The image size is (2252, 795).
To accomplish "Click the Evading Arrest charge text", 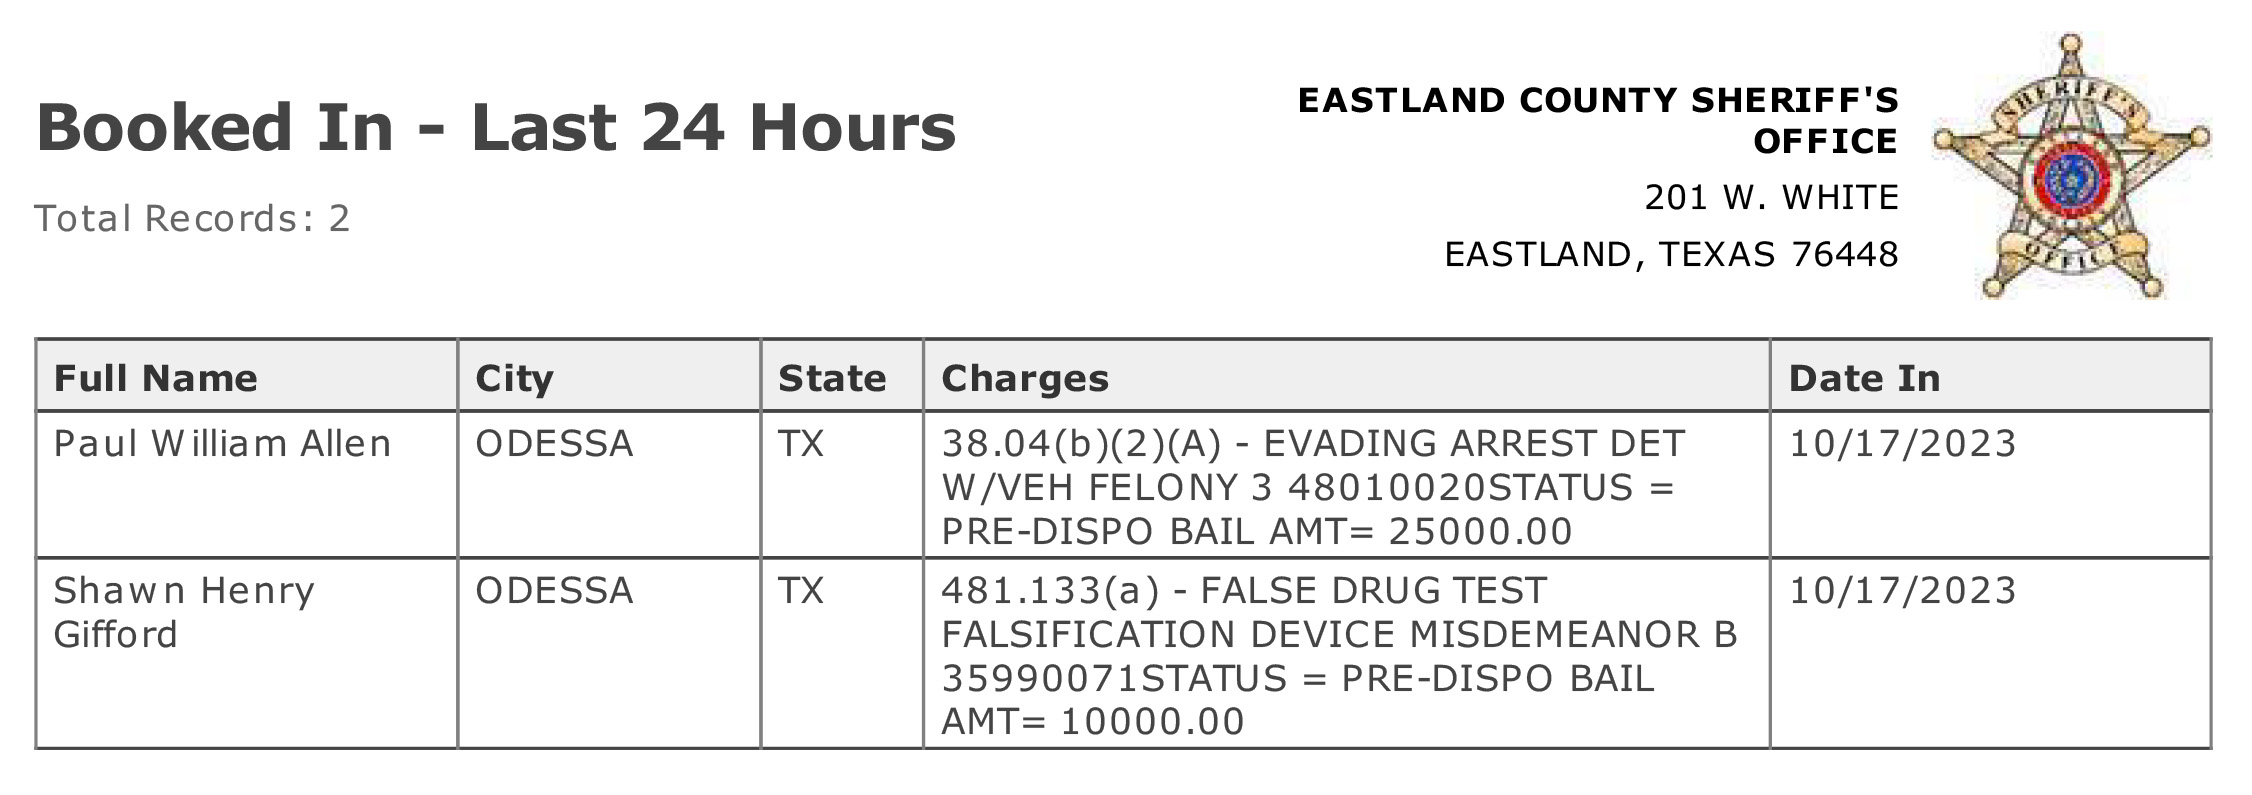I will (1313, 487).
